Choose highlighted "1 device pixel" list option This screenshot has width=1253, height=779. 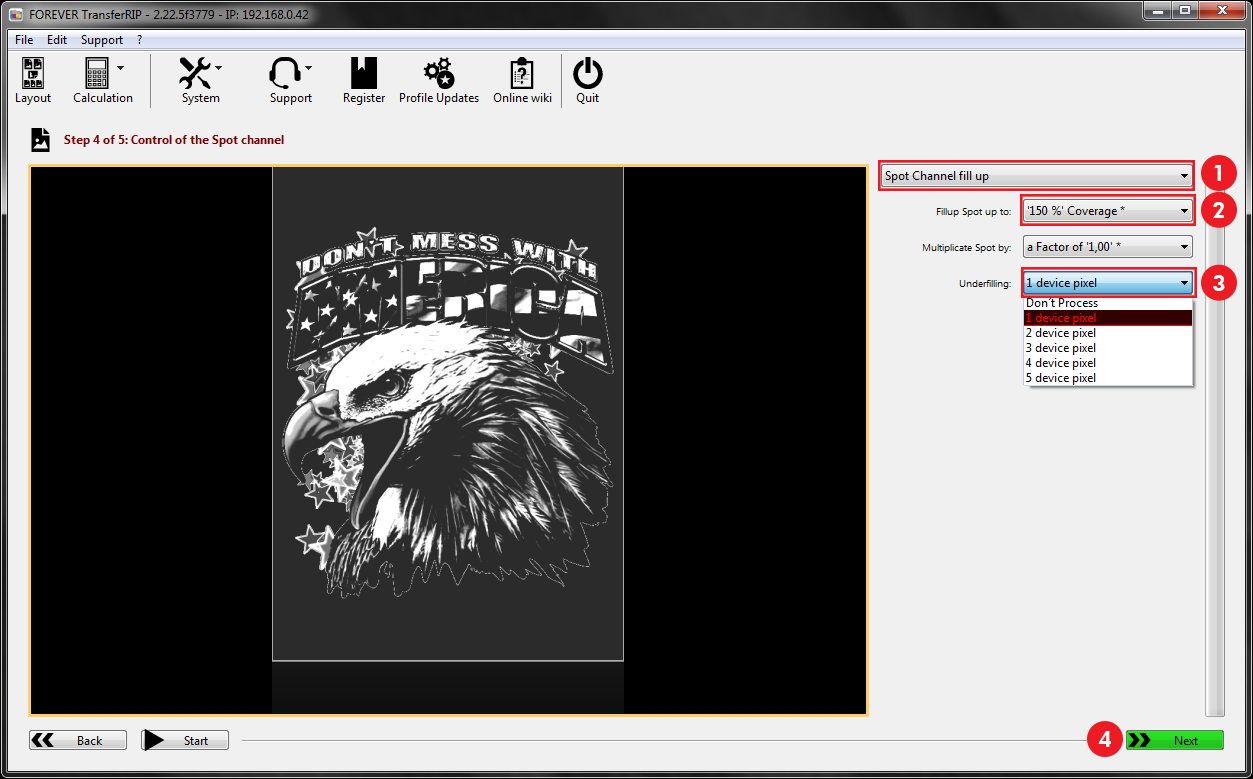1108,318
